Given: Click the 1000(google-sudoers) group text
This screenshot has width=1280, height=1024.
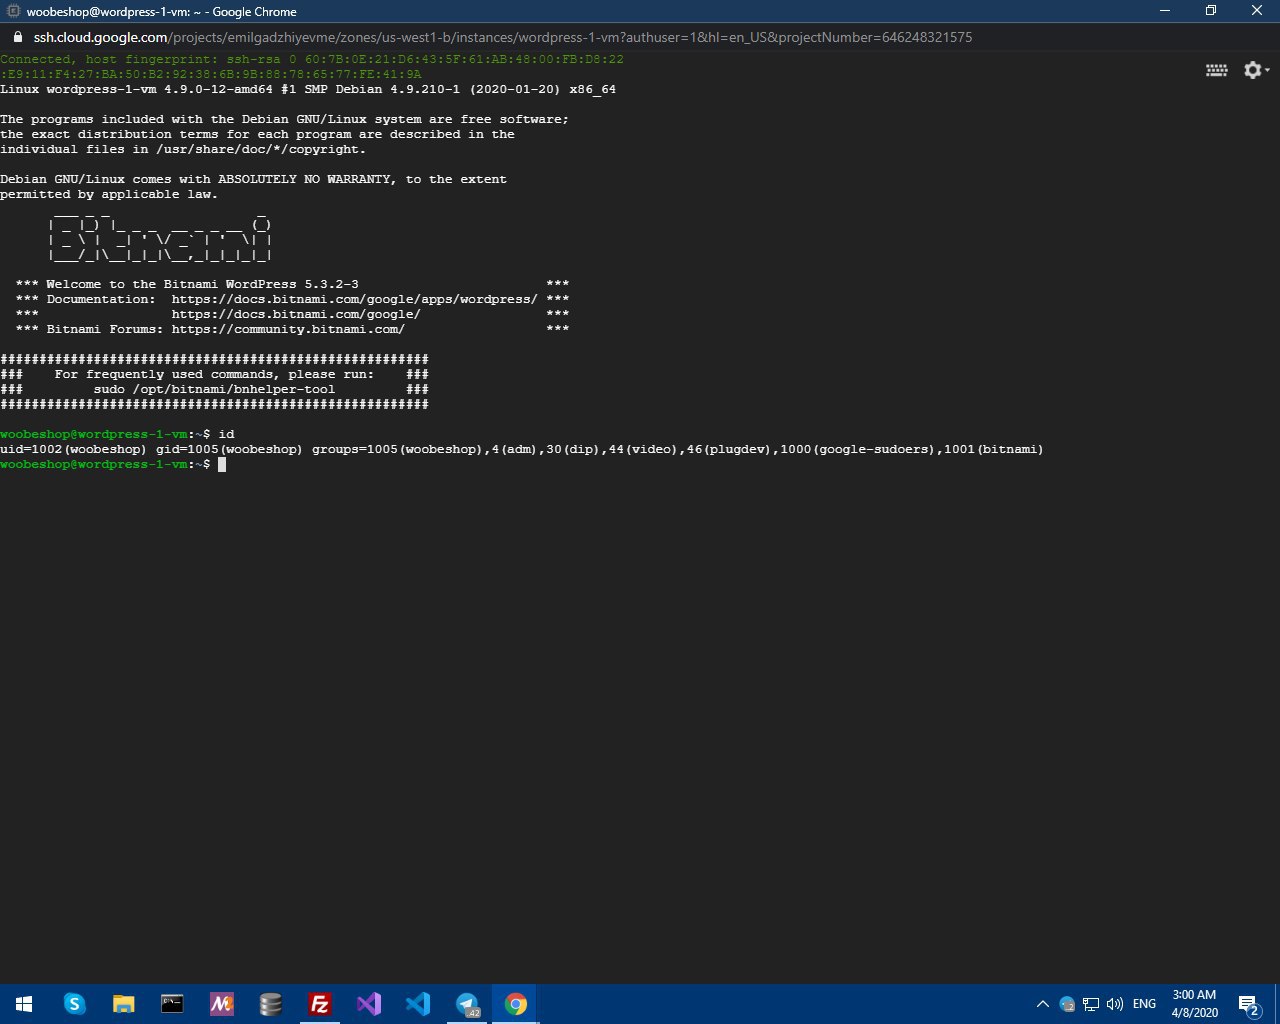Looking at the screenshot, I should pos(859,449).
